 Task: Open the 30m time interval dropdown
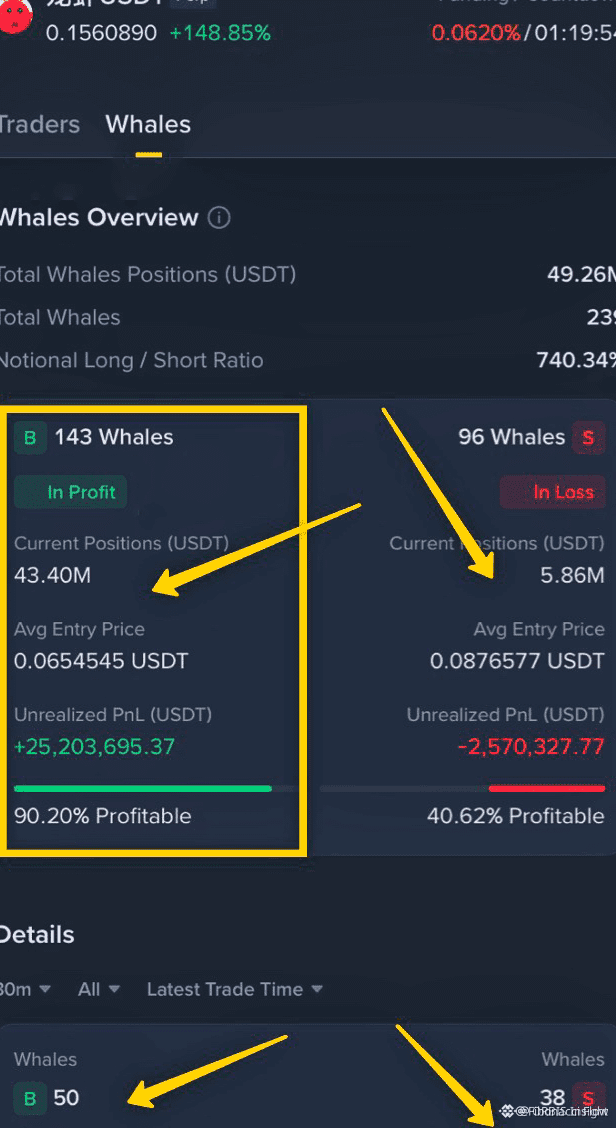click(25, 989)
